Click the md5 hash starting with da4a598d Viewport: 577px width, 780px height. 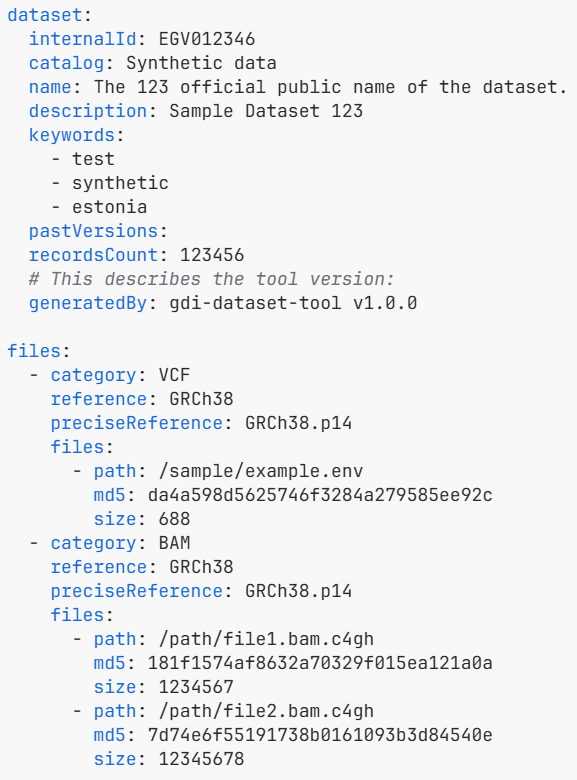point(320,495)
